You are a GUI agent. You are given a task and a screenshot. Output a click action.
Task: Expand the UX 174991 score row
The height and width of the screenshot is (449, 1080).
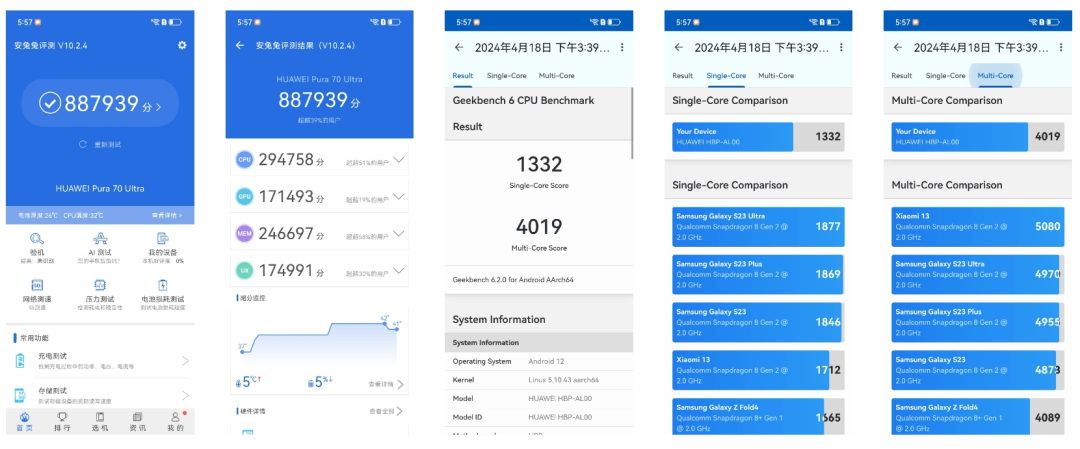tap(320, 271)
